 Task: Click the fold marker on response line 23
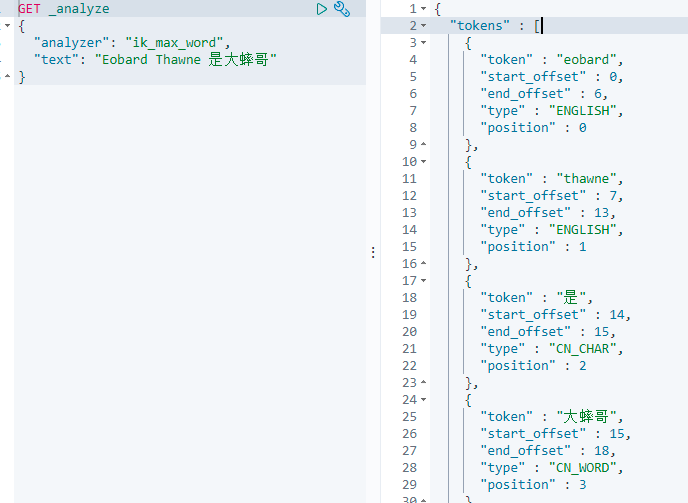422,383
